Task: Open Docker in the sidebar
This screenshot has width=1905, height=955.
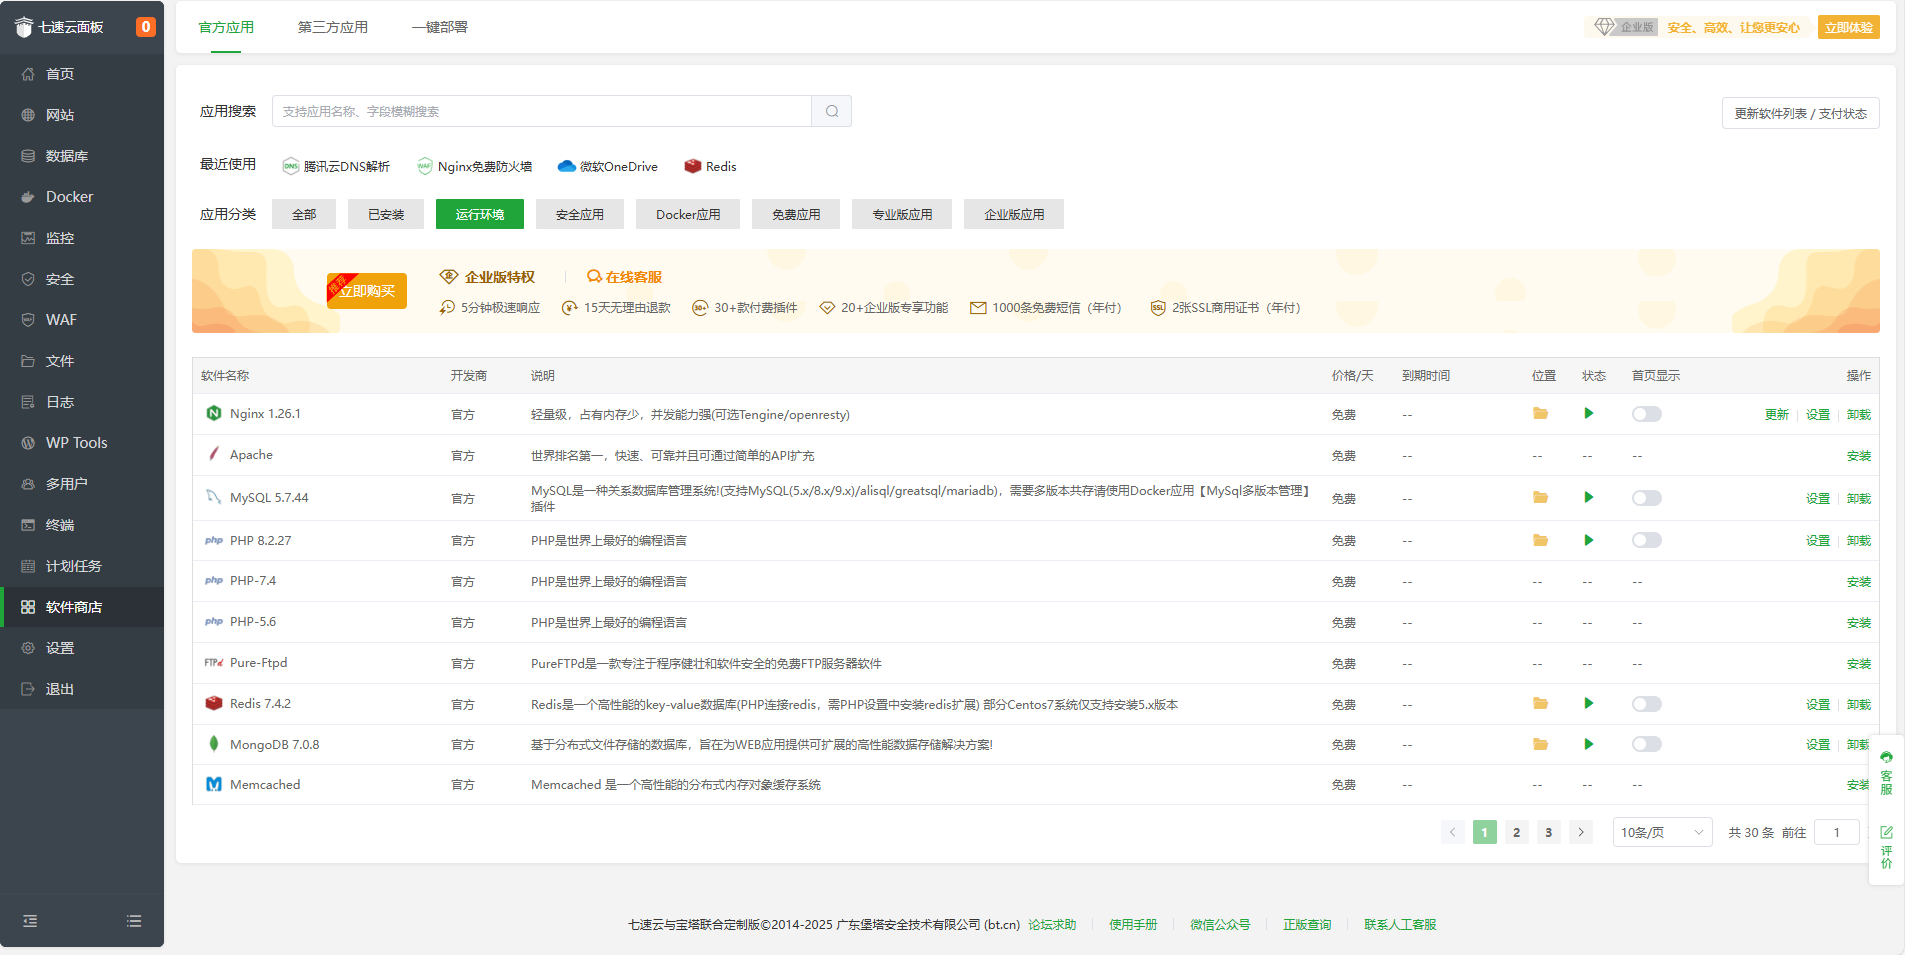Action: (x=82, y=197)
